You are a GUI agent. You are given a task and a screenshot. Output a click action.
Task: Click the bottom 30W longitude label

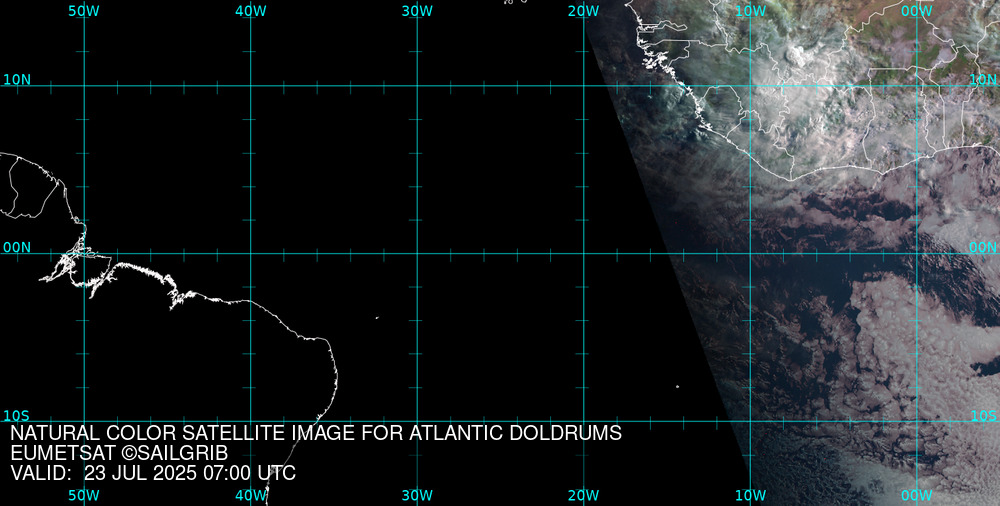pos(418,495)
